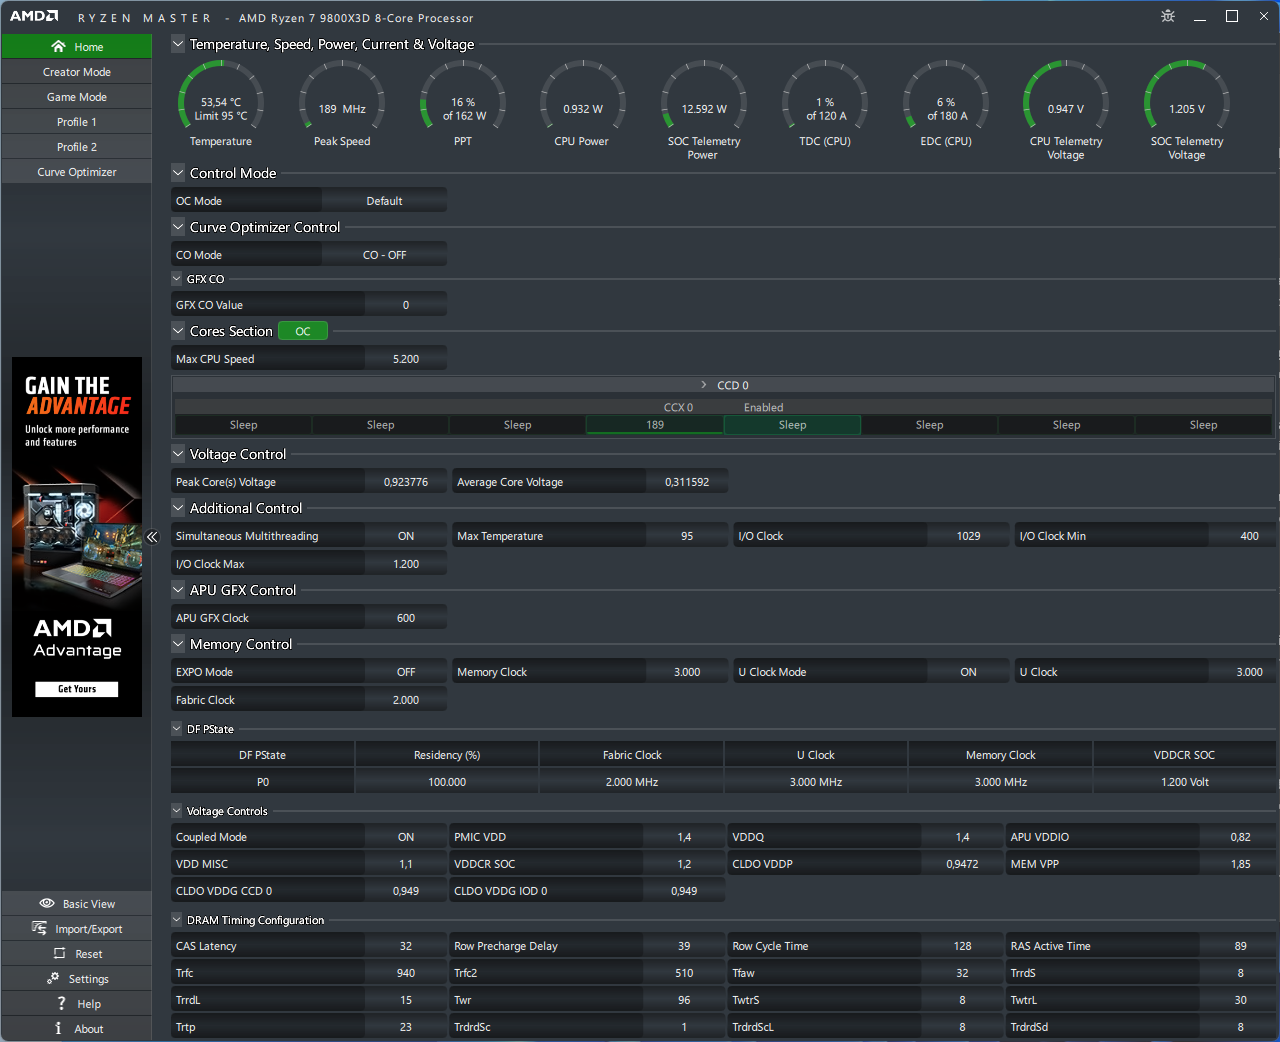The width and height of the screenshot is (1280, 1042).
Task: Collapse the Voltage Controls section
Action: 177,811
